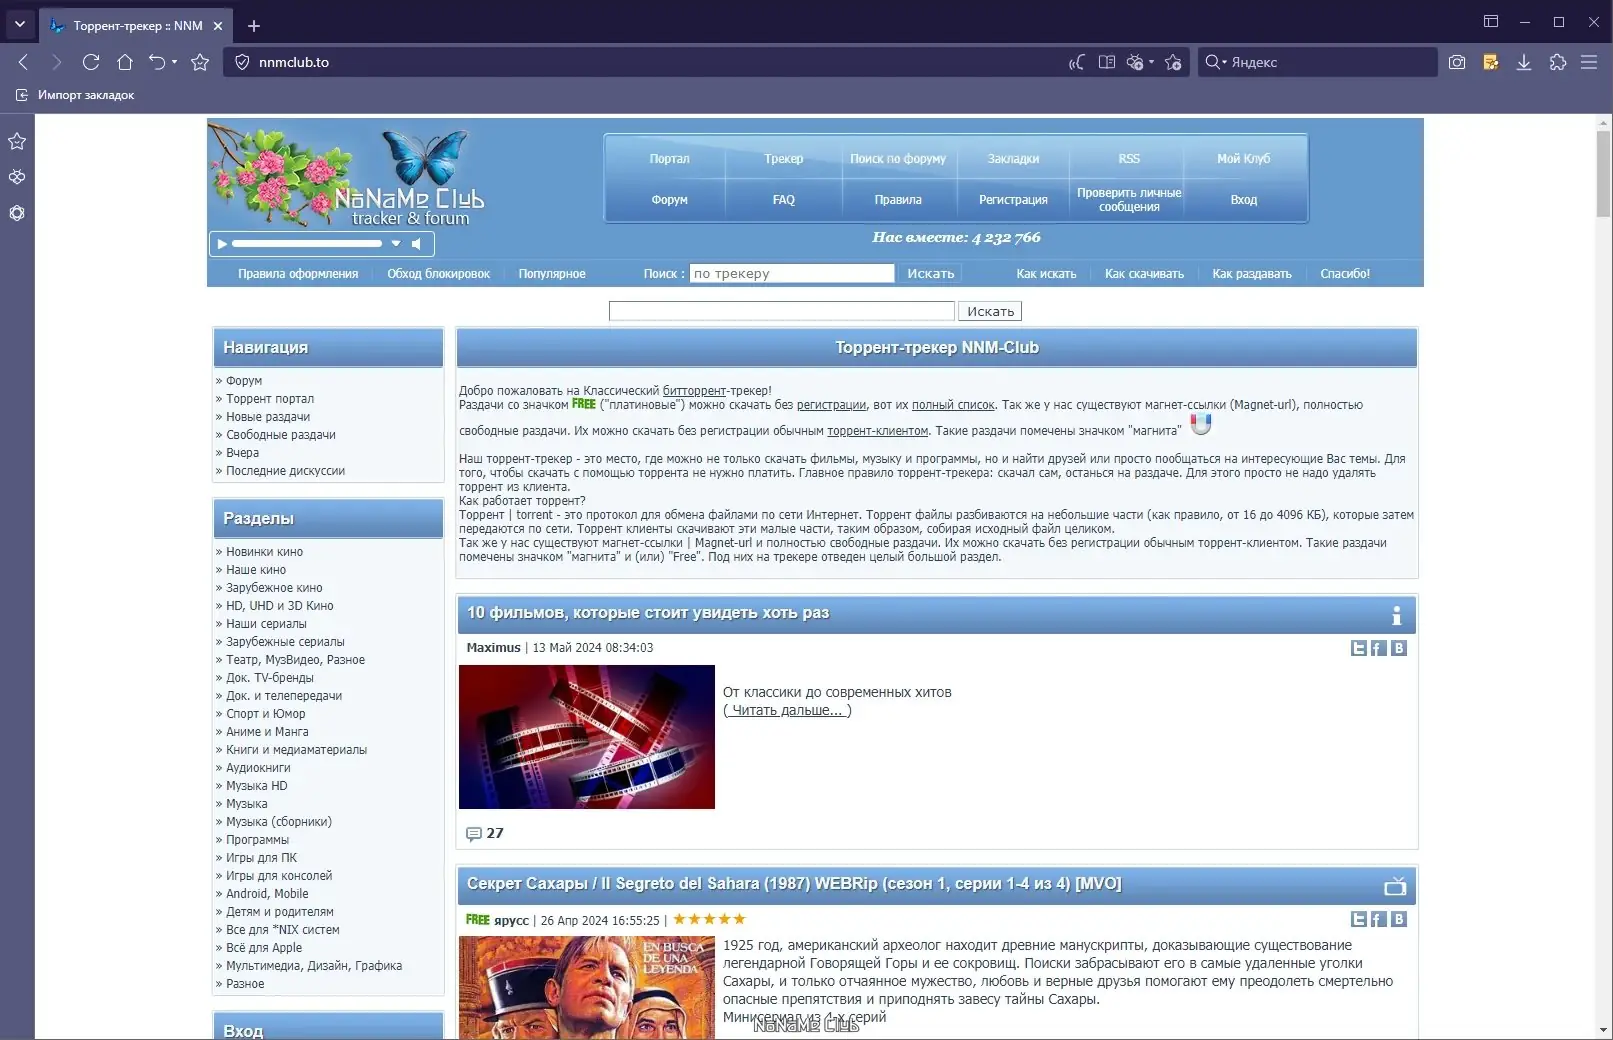This screenshot has width=1613, height=1040.
Task: Click the tab layout icon in the title bar
Action: pos(1491,21)
